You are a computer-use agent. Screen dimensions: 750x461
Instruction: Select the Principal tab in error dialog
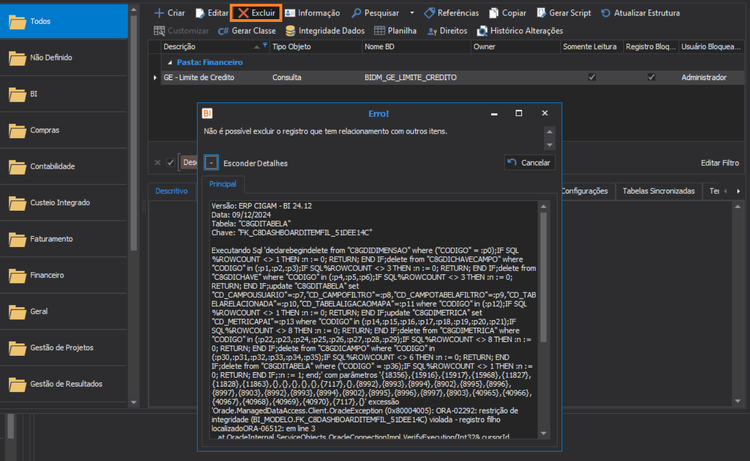(222, 184)
